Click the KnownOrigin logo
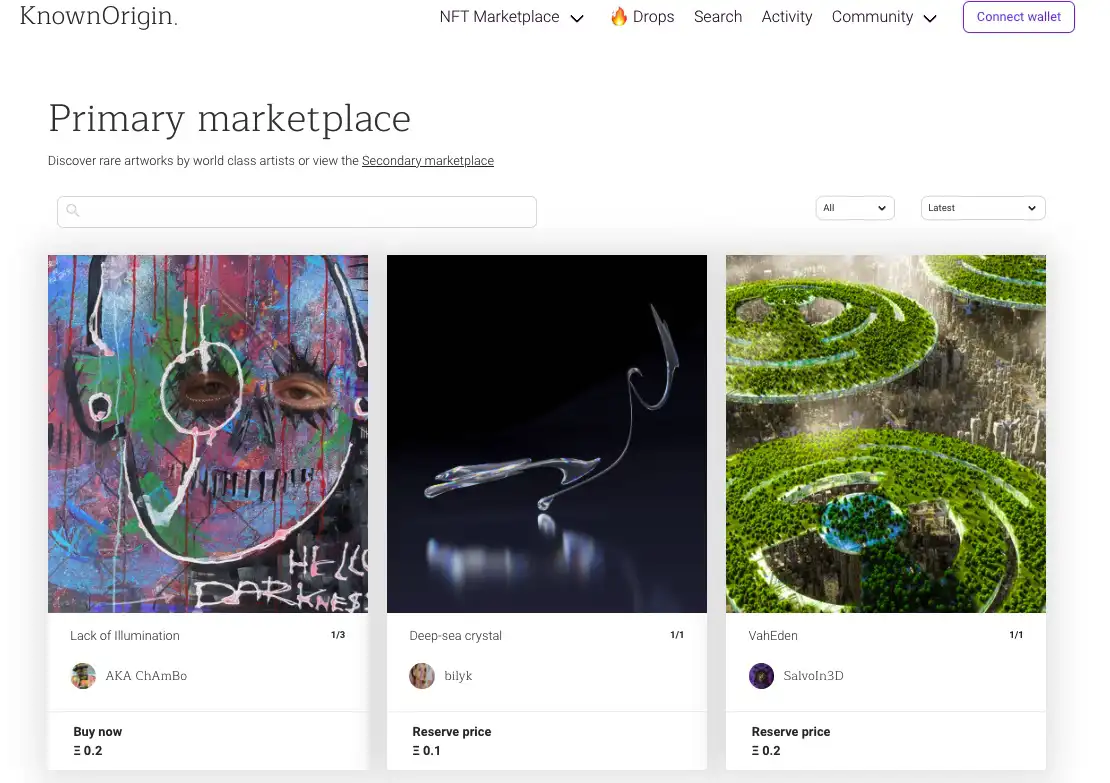 [98, 16]
